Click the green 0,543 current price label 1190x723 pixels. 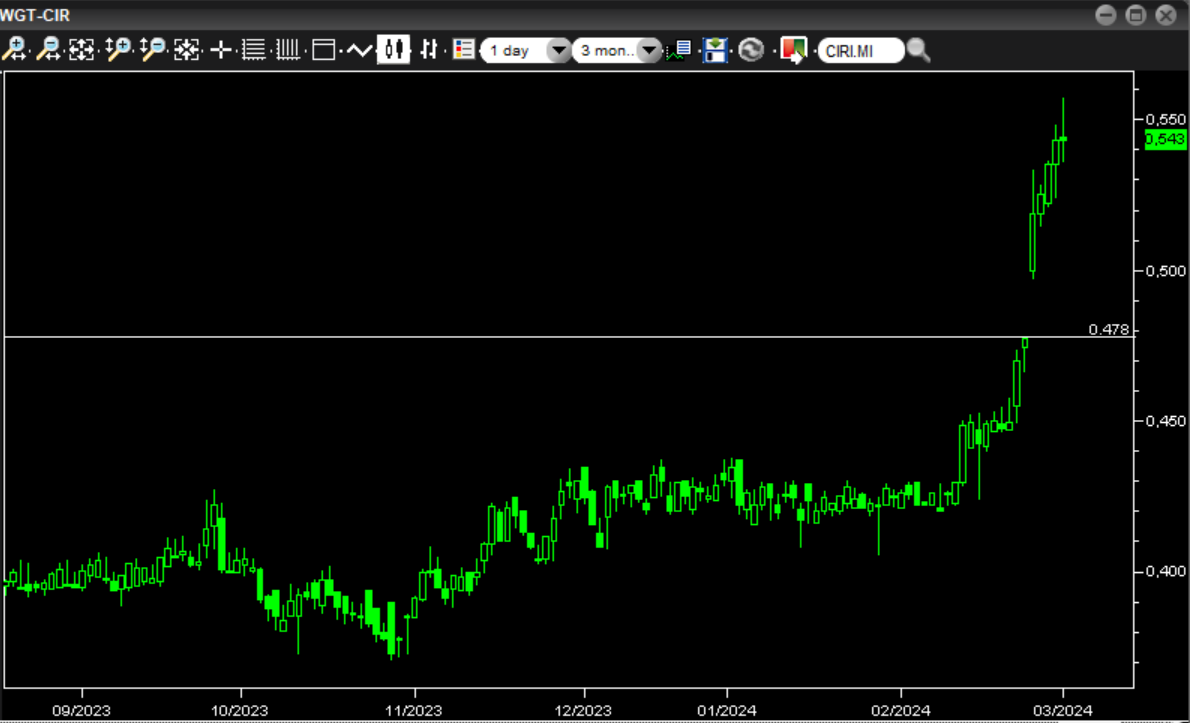point(1165,140)
